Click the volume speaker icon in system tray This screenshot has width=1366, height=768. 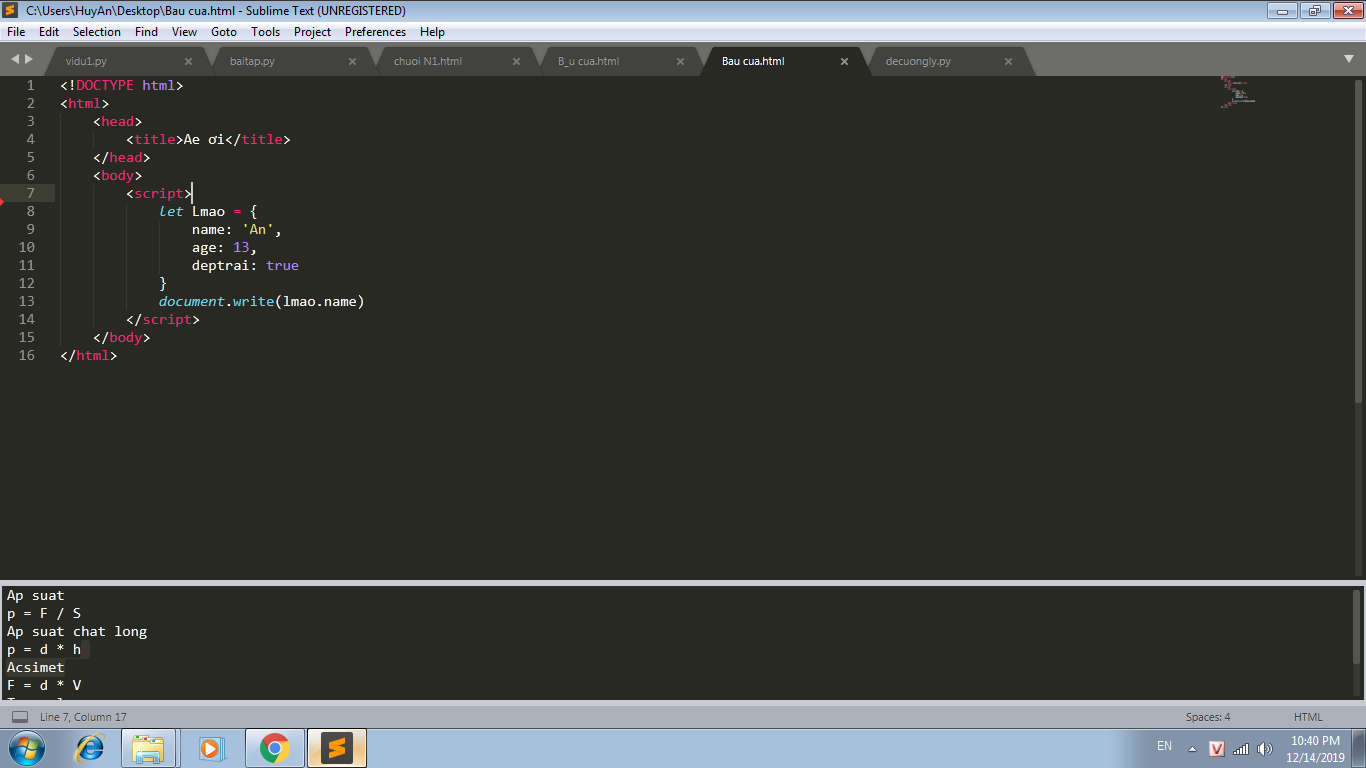[1265, 749]
